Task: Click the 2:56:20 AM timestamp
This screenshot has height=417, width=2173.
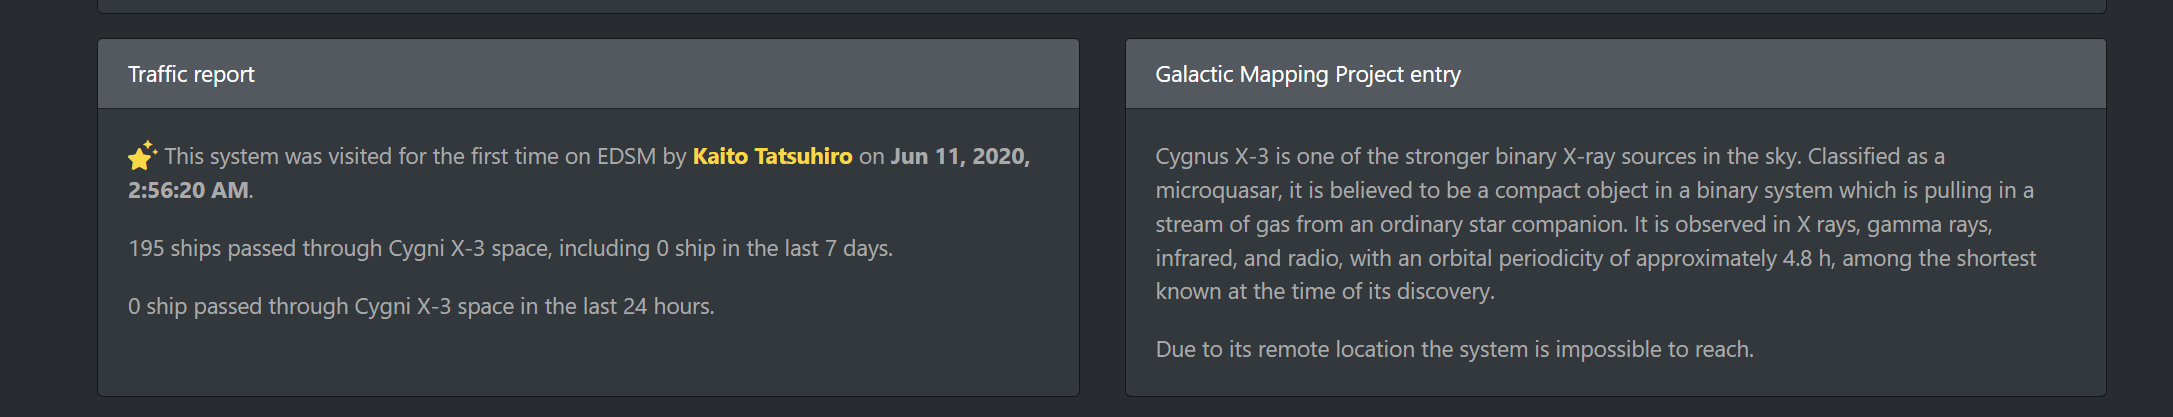Action: click(x=188, y=190)
